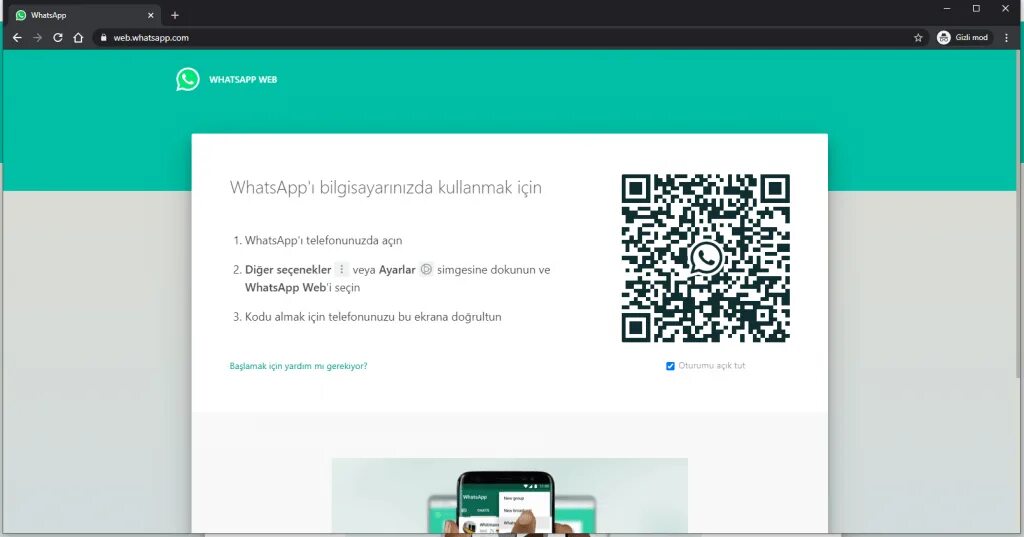Click the Oturumu açık tut label text
The image size is (1024, 537).
712,366
